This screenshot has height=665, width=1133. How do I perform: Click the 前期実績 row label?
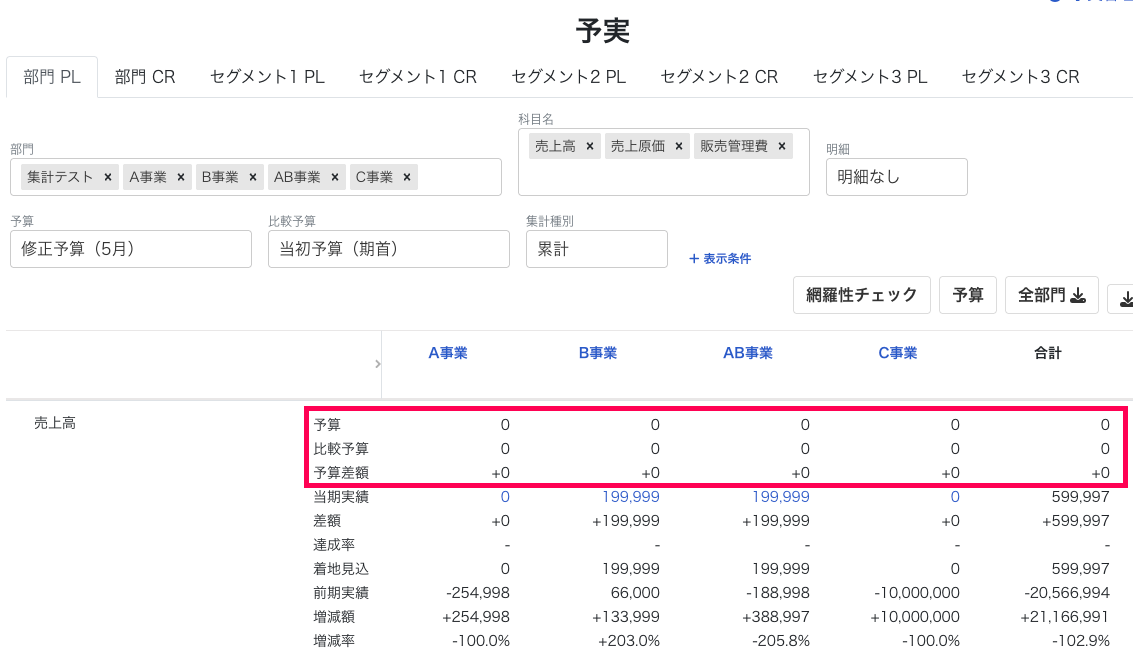pyautogui.click(x=341, y=593)
